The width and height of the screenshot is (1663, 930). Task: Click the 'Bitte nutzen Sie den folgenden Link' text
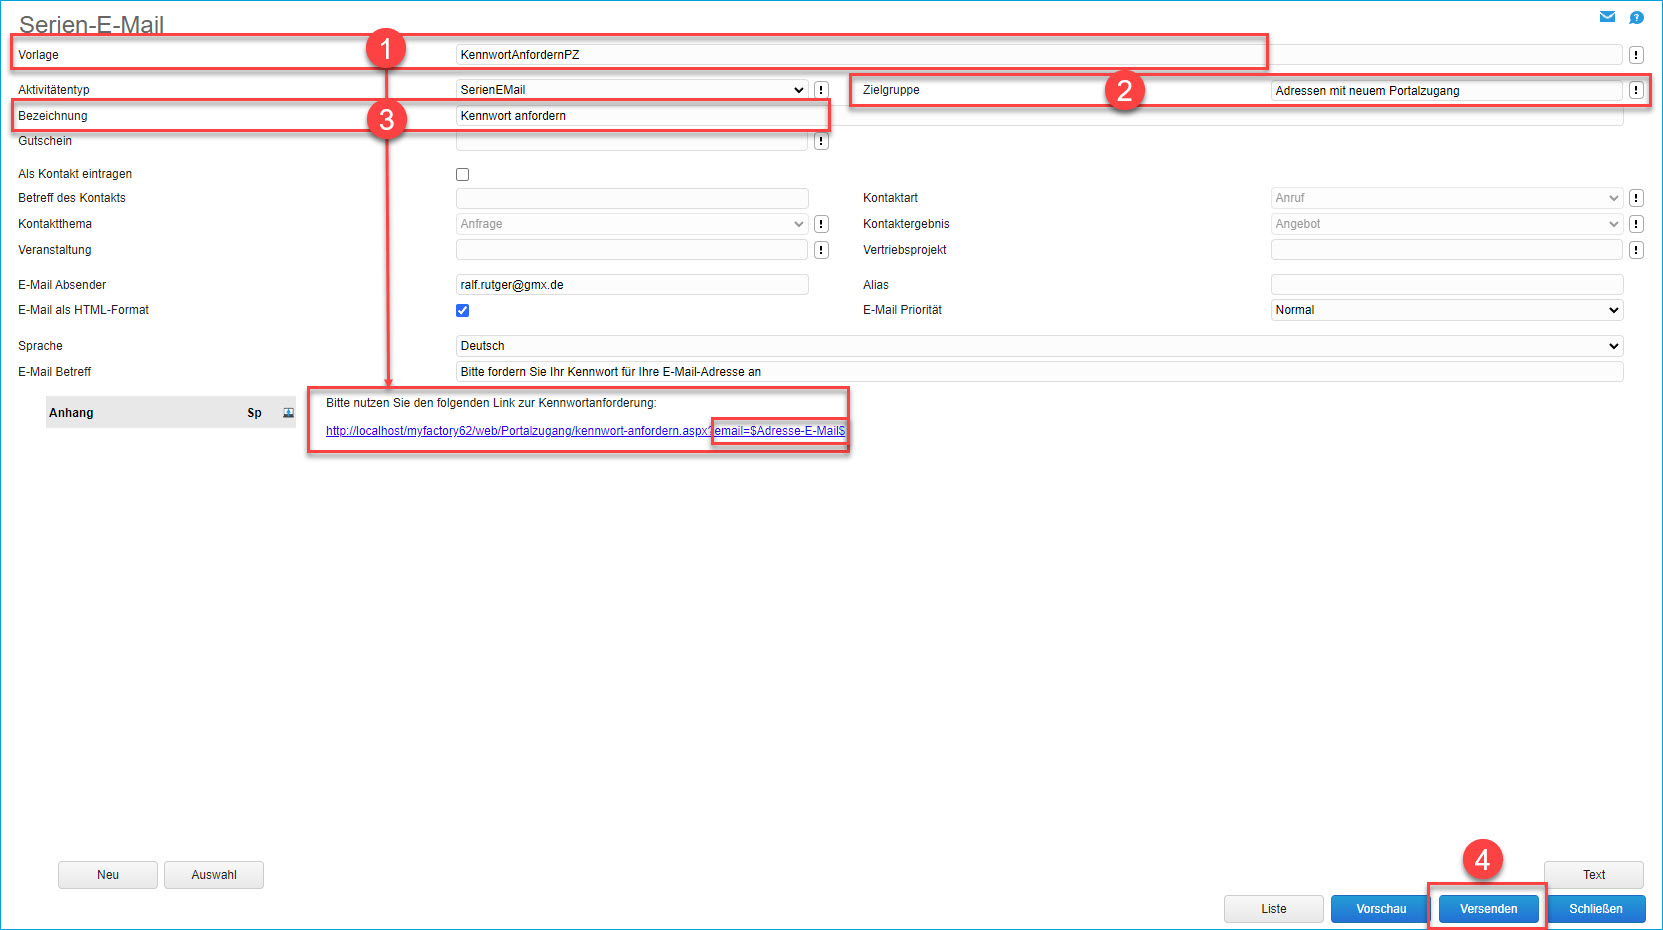click(x=491, y=403)
